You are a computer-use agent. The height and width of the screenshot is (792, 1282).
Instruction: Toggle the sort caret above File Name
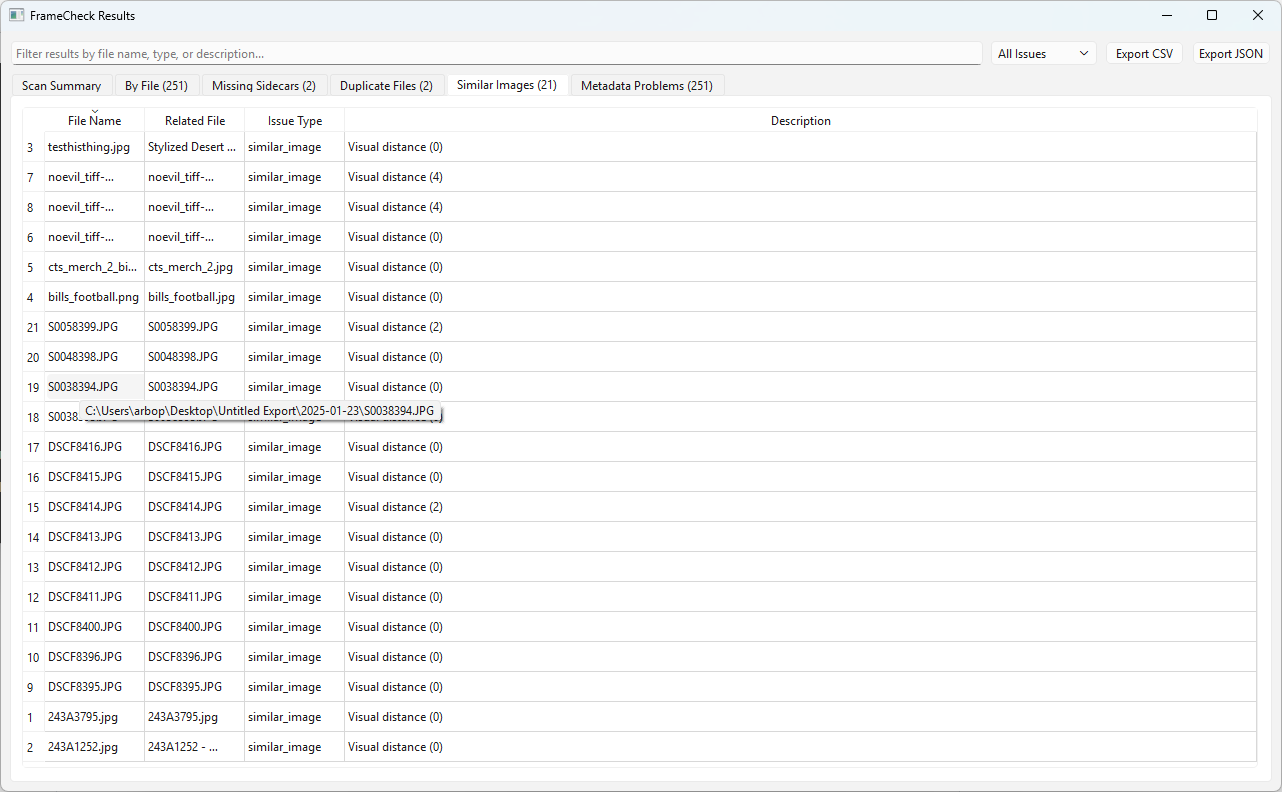coord(94,113)
